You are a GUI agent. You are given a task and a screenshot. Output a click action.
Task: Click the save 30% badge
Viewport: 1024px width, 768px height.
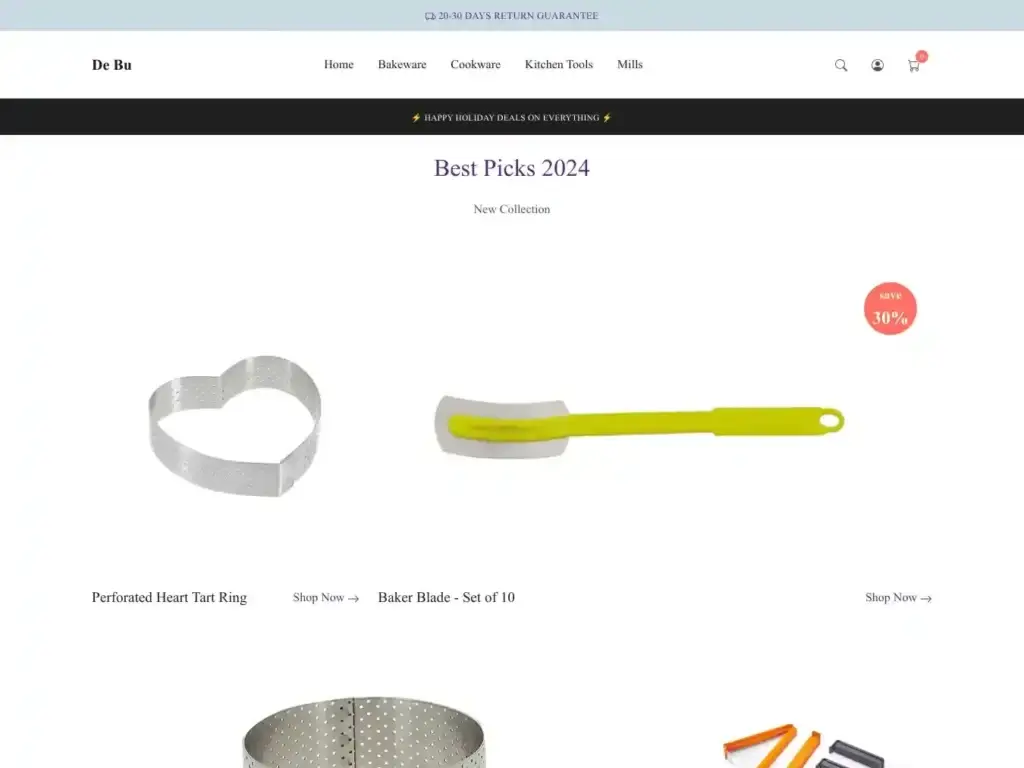890,308
